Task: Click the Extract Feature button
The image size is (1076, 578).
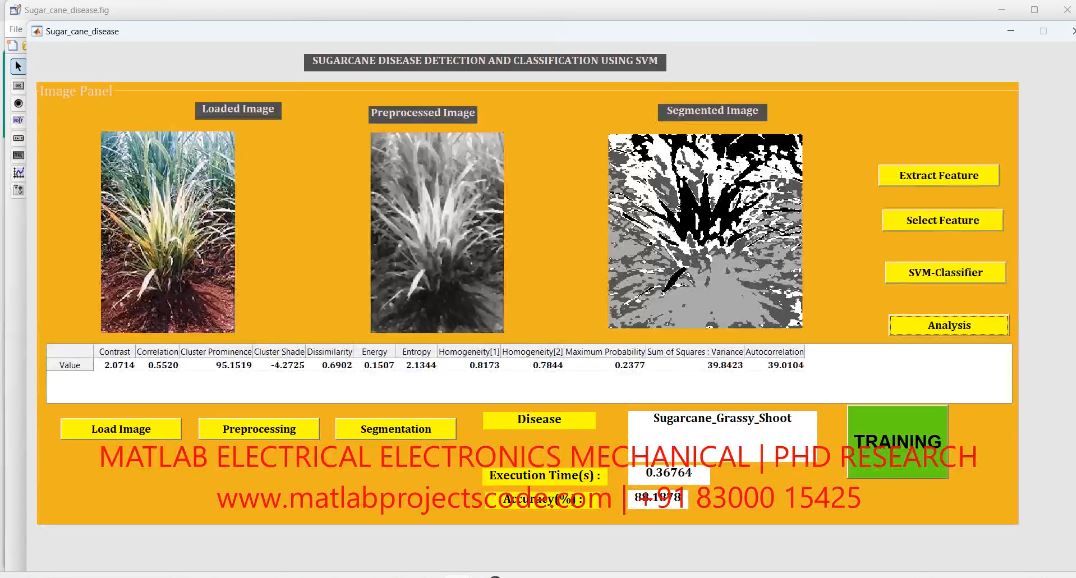Action: pos(938,175)
